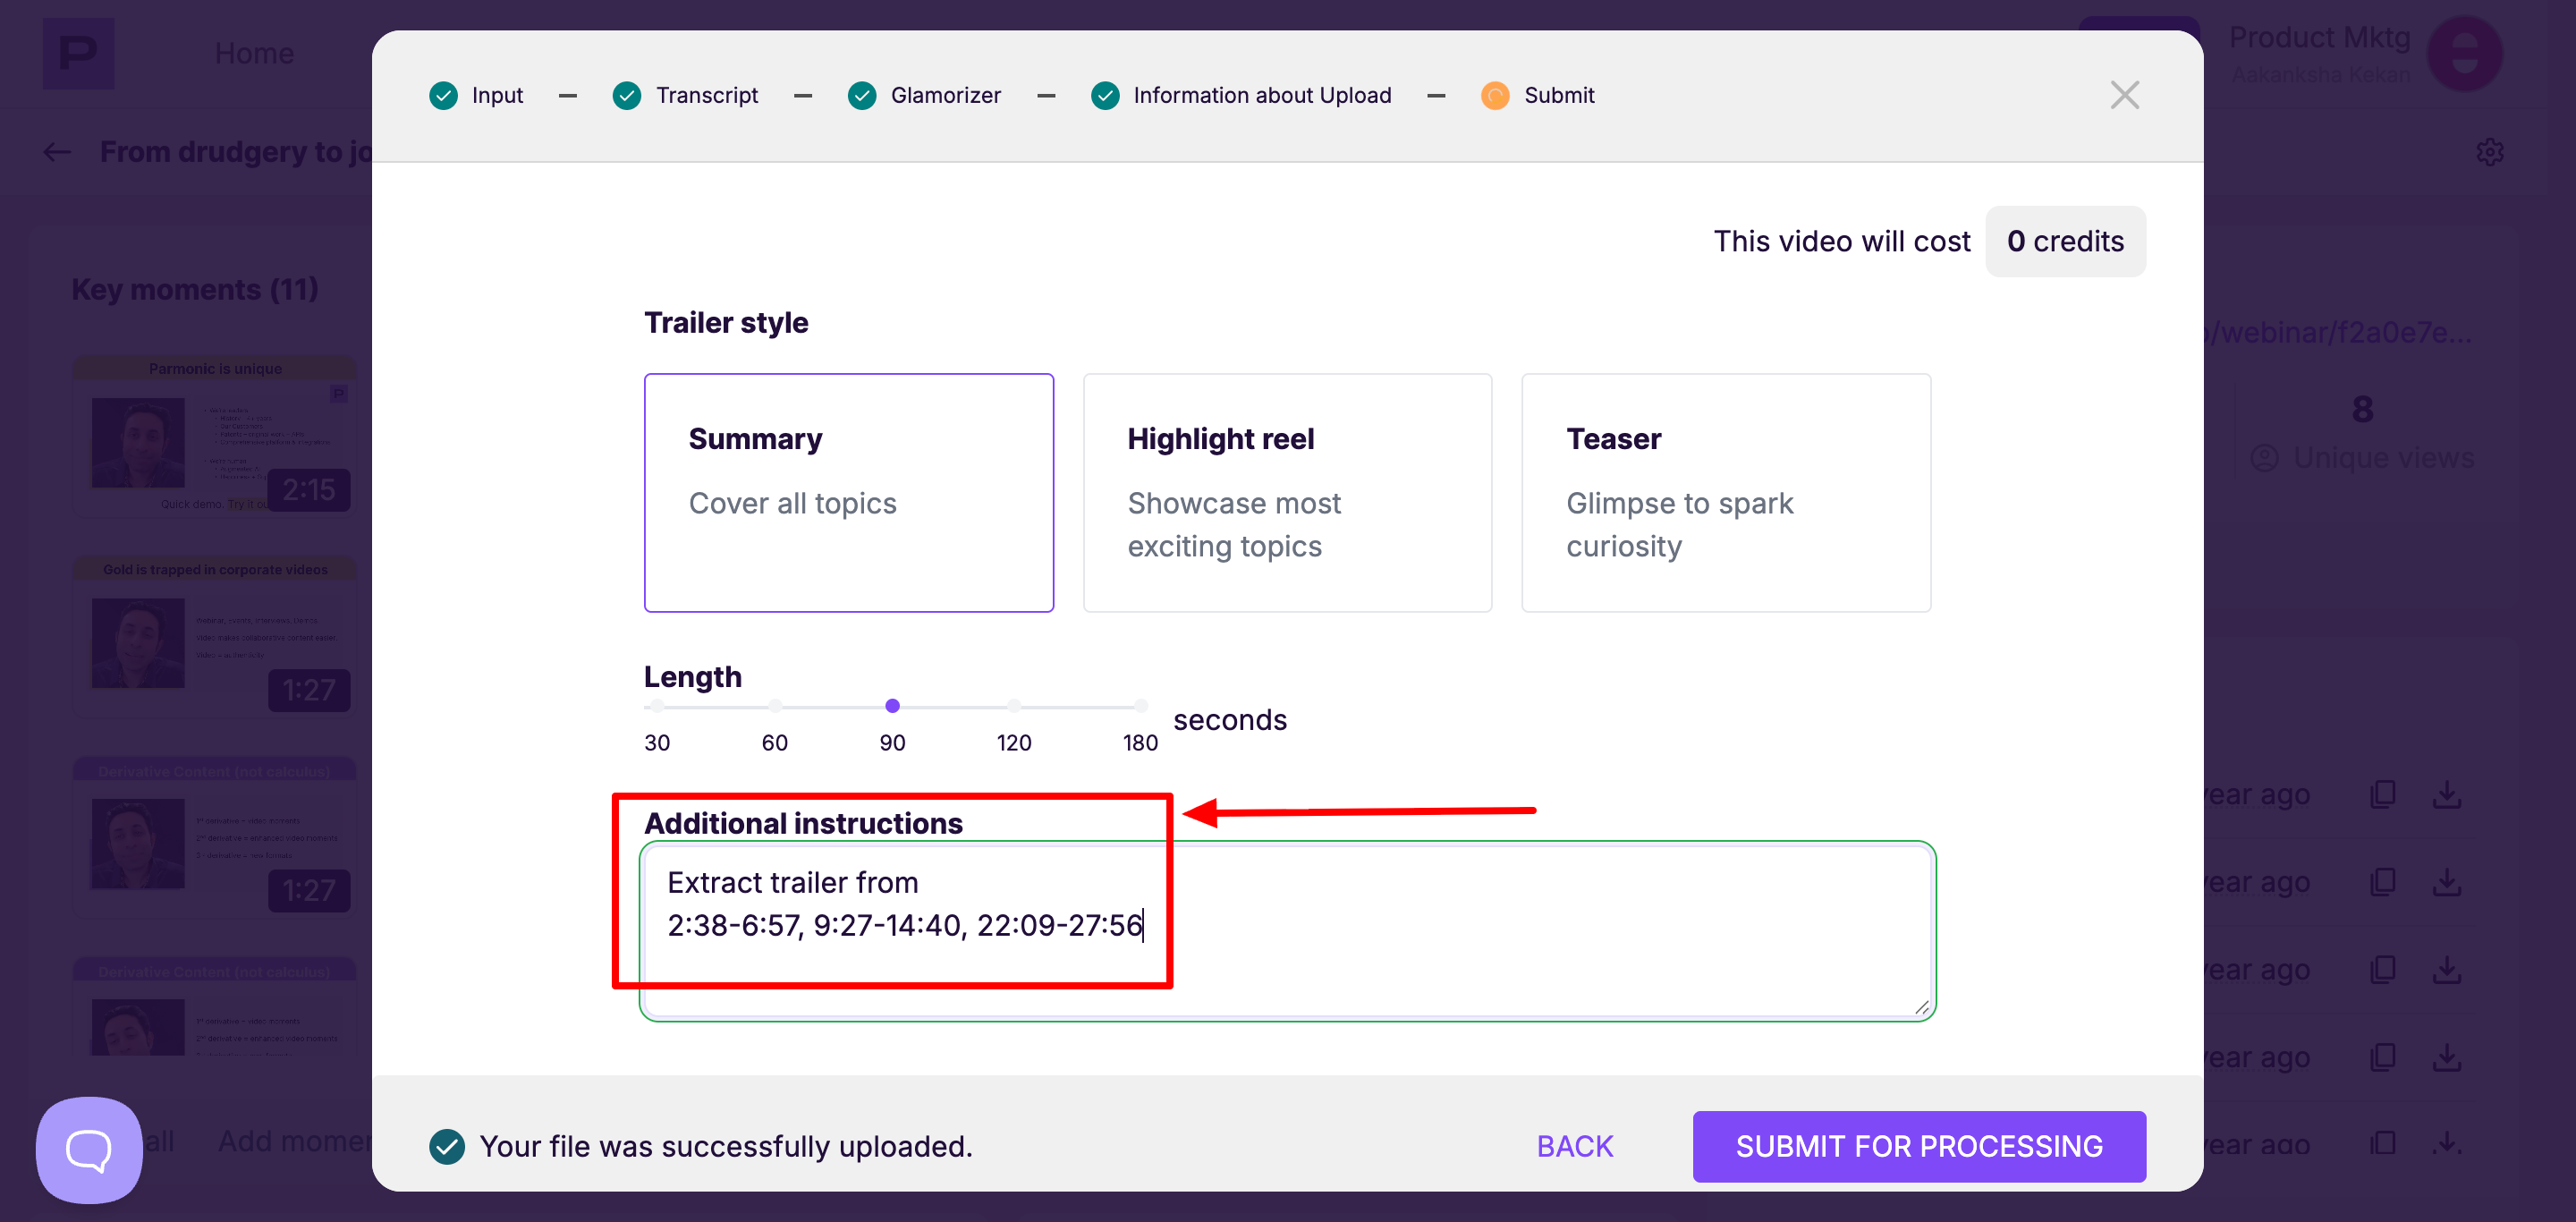Click in the Additional instructions text box
This screenshot has height=1222, width=2576.
(1287, 931)
